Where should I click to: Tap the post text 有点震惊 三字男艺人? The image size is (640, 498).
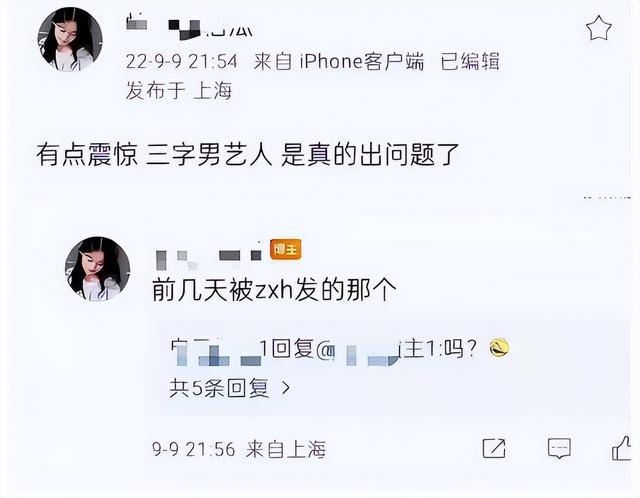pos(154,155)
